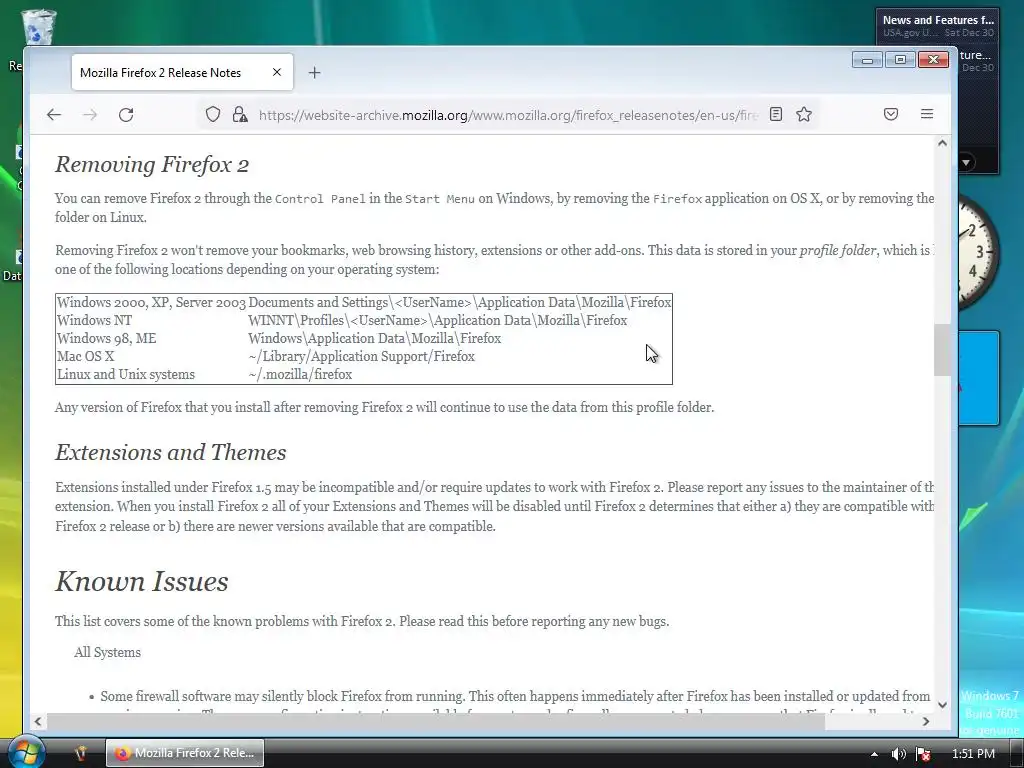Image resolution: width=1024 pixels, height=768 pixels.
Task: Click the 'Removing Firefox 2' heading
Action: (152, 165)
